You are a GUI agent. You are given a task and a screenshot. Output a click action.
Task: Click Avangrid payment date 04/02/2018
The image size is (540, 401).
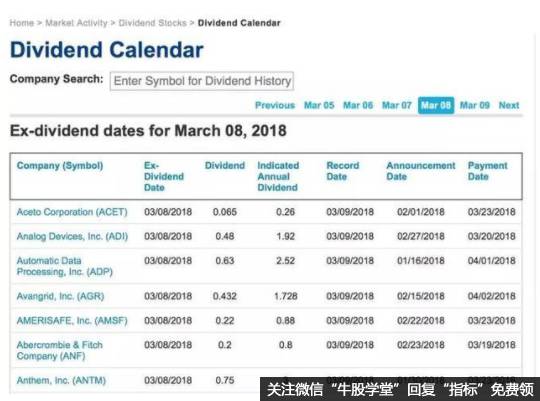492,296
